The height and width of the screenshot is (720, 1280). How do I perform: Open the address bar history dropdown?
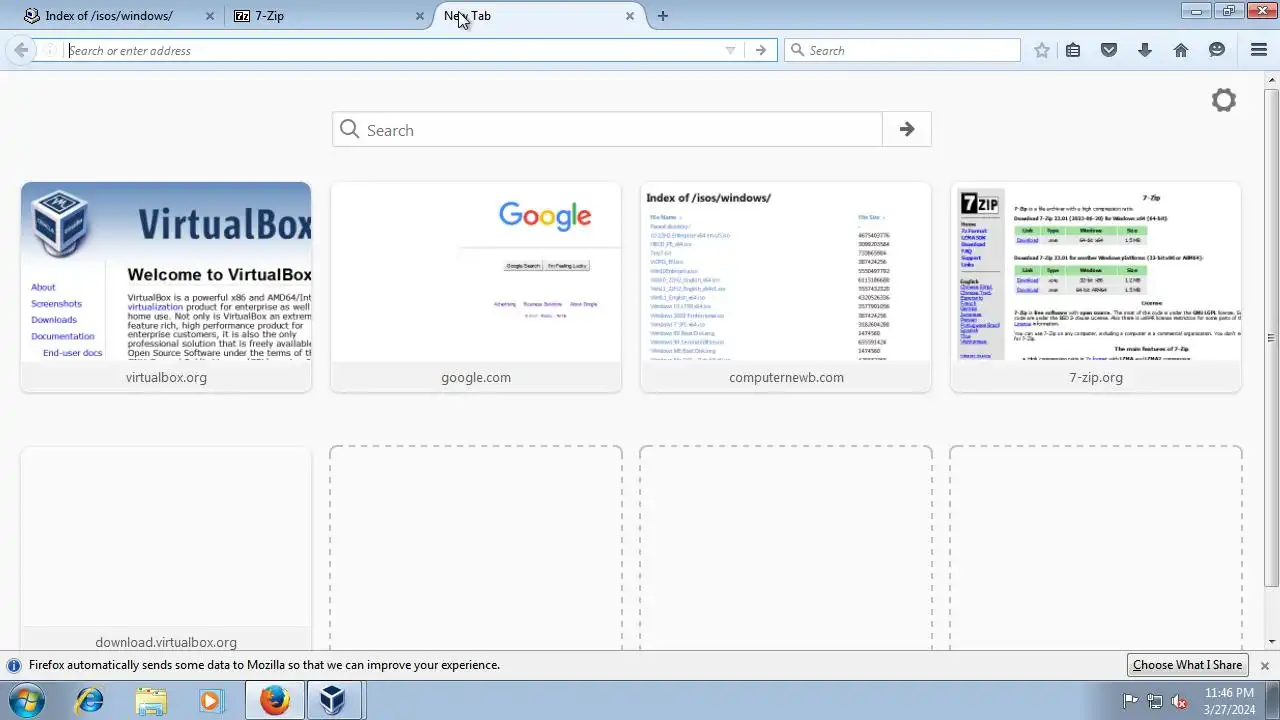pyautogui.click(x=730, y=50)
